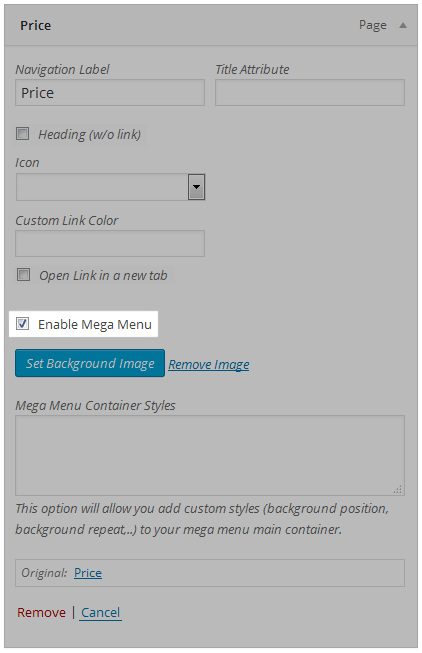Screen dimensions: 422x653
Task: Click the Enable Mega Menu label text
Action: coord(95,324)
